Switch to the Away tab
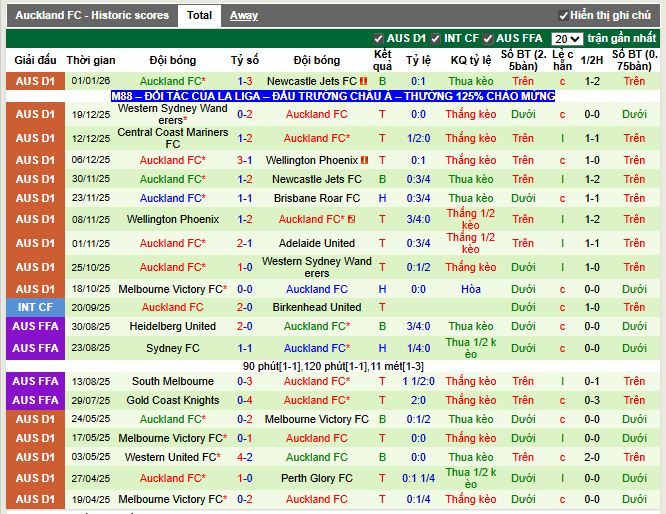The image size is (666, 514). [244, 16]
